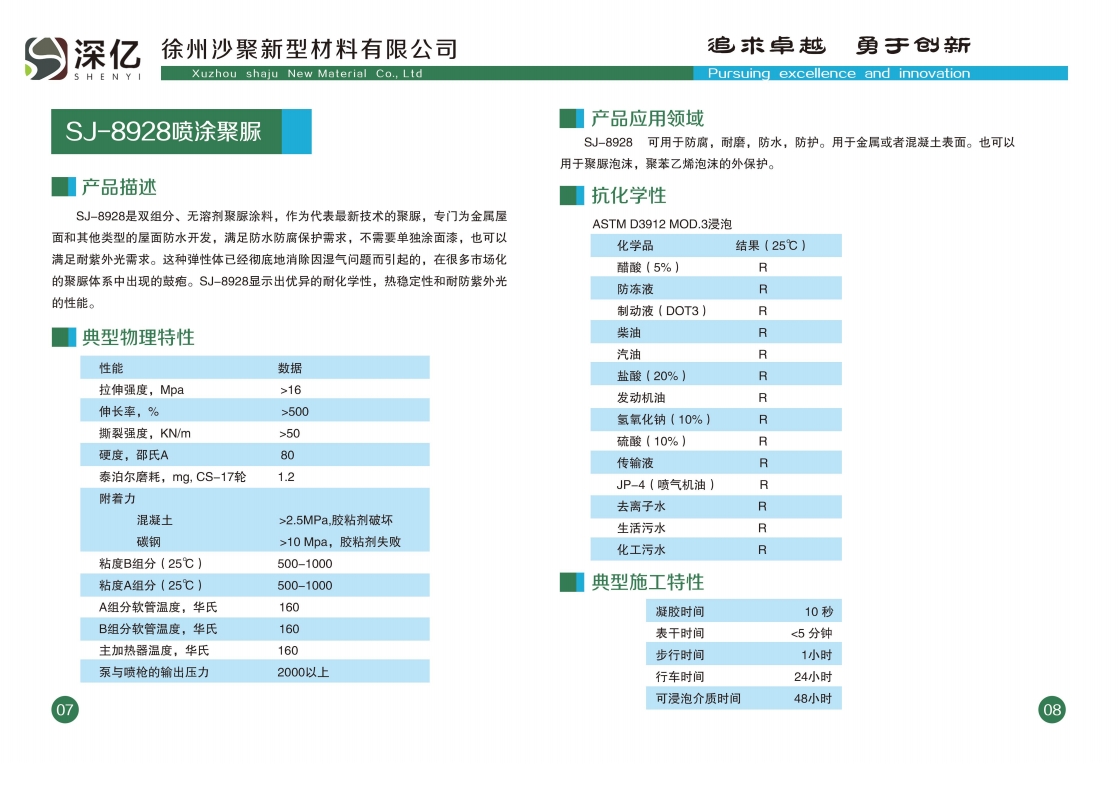Click the hardness value "80"
The image size is (1118, 789).
(x=287, y=455)
